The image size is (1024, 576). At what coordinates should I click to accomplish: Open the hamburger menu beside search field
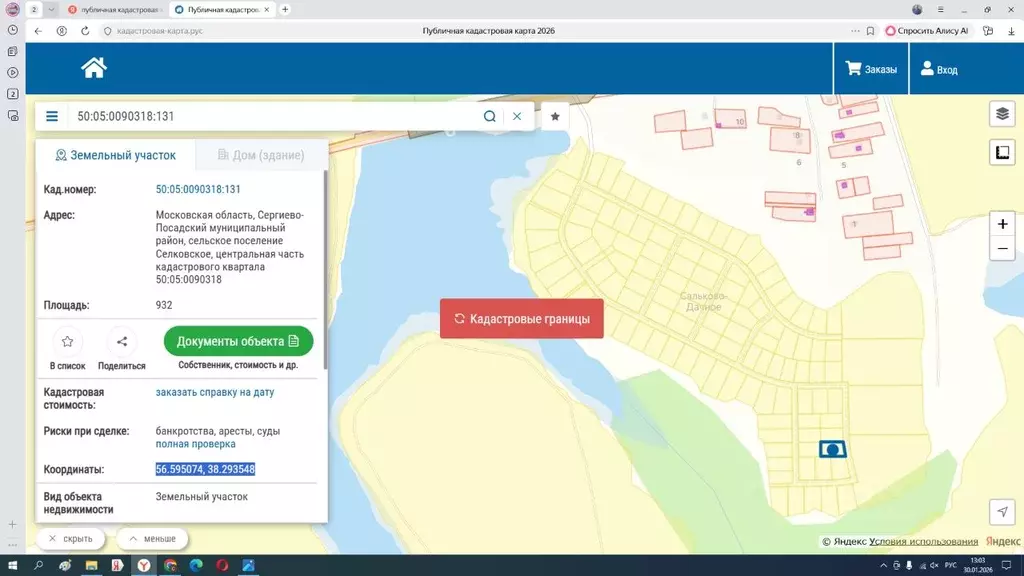coord(52,116)
